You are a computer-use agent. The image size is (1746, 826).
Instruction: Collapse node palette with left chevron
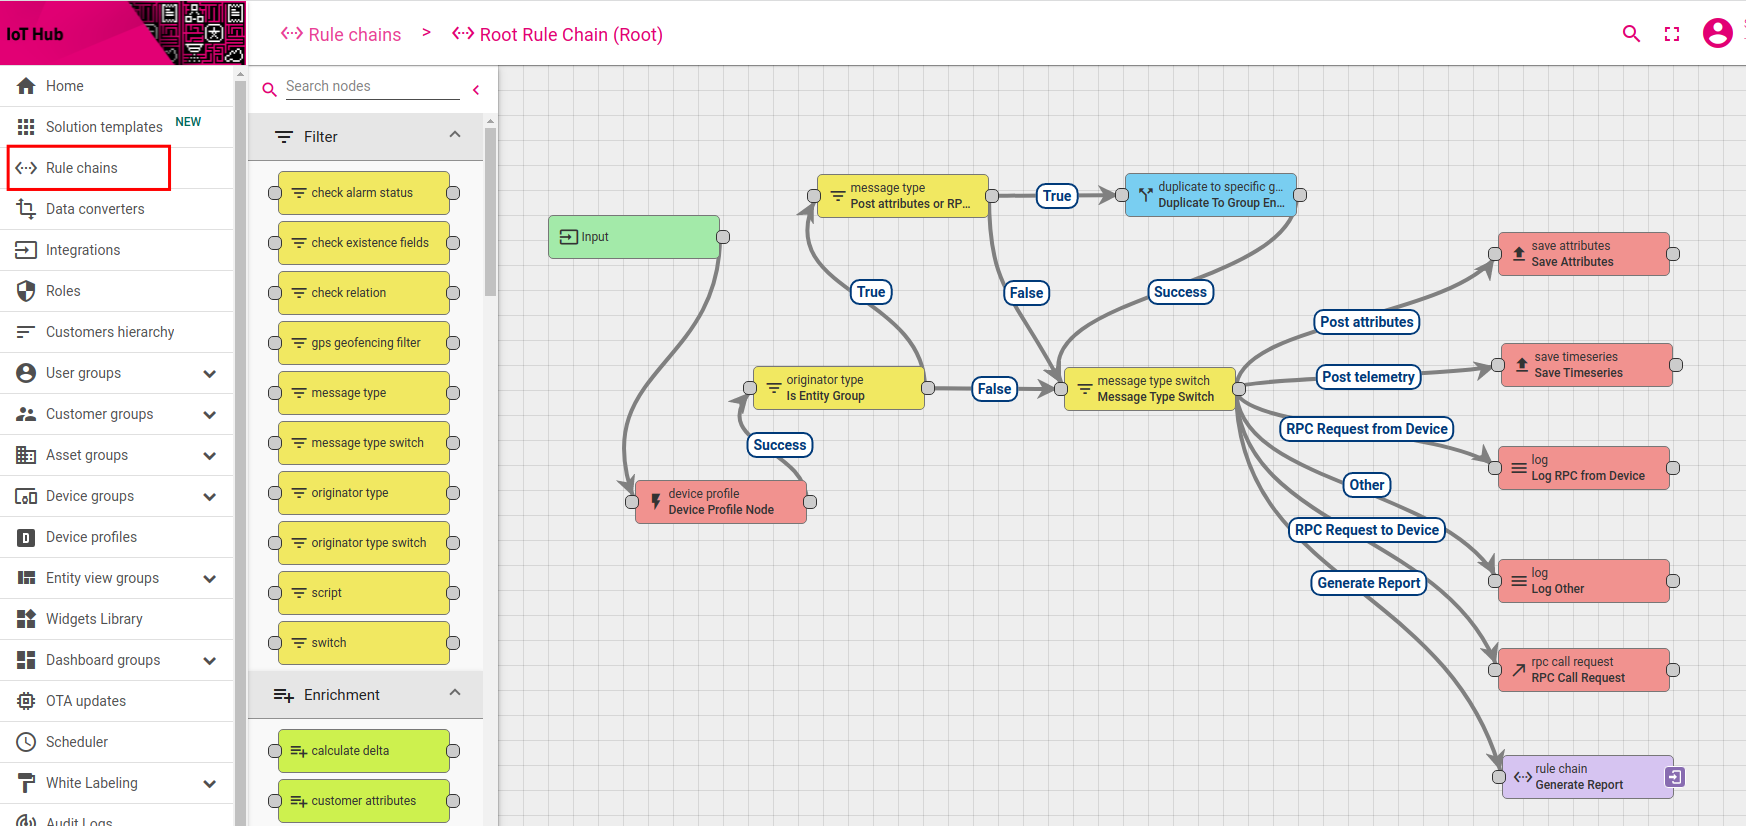(x=476, y=90)
